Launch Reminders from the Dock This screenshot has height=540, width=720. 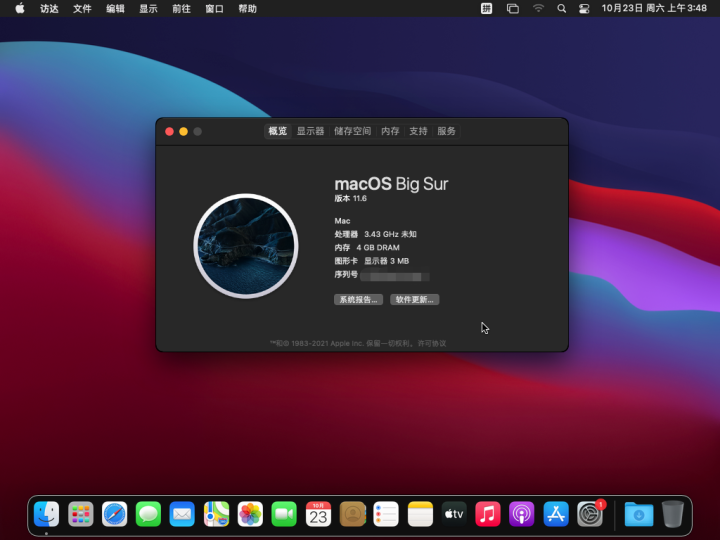pos(386,514)
